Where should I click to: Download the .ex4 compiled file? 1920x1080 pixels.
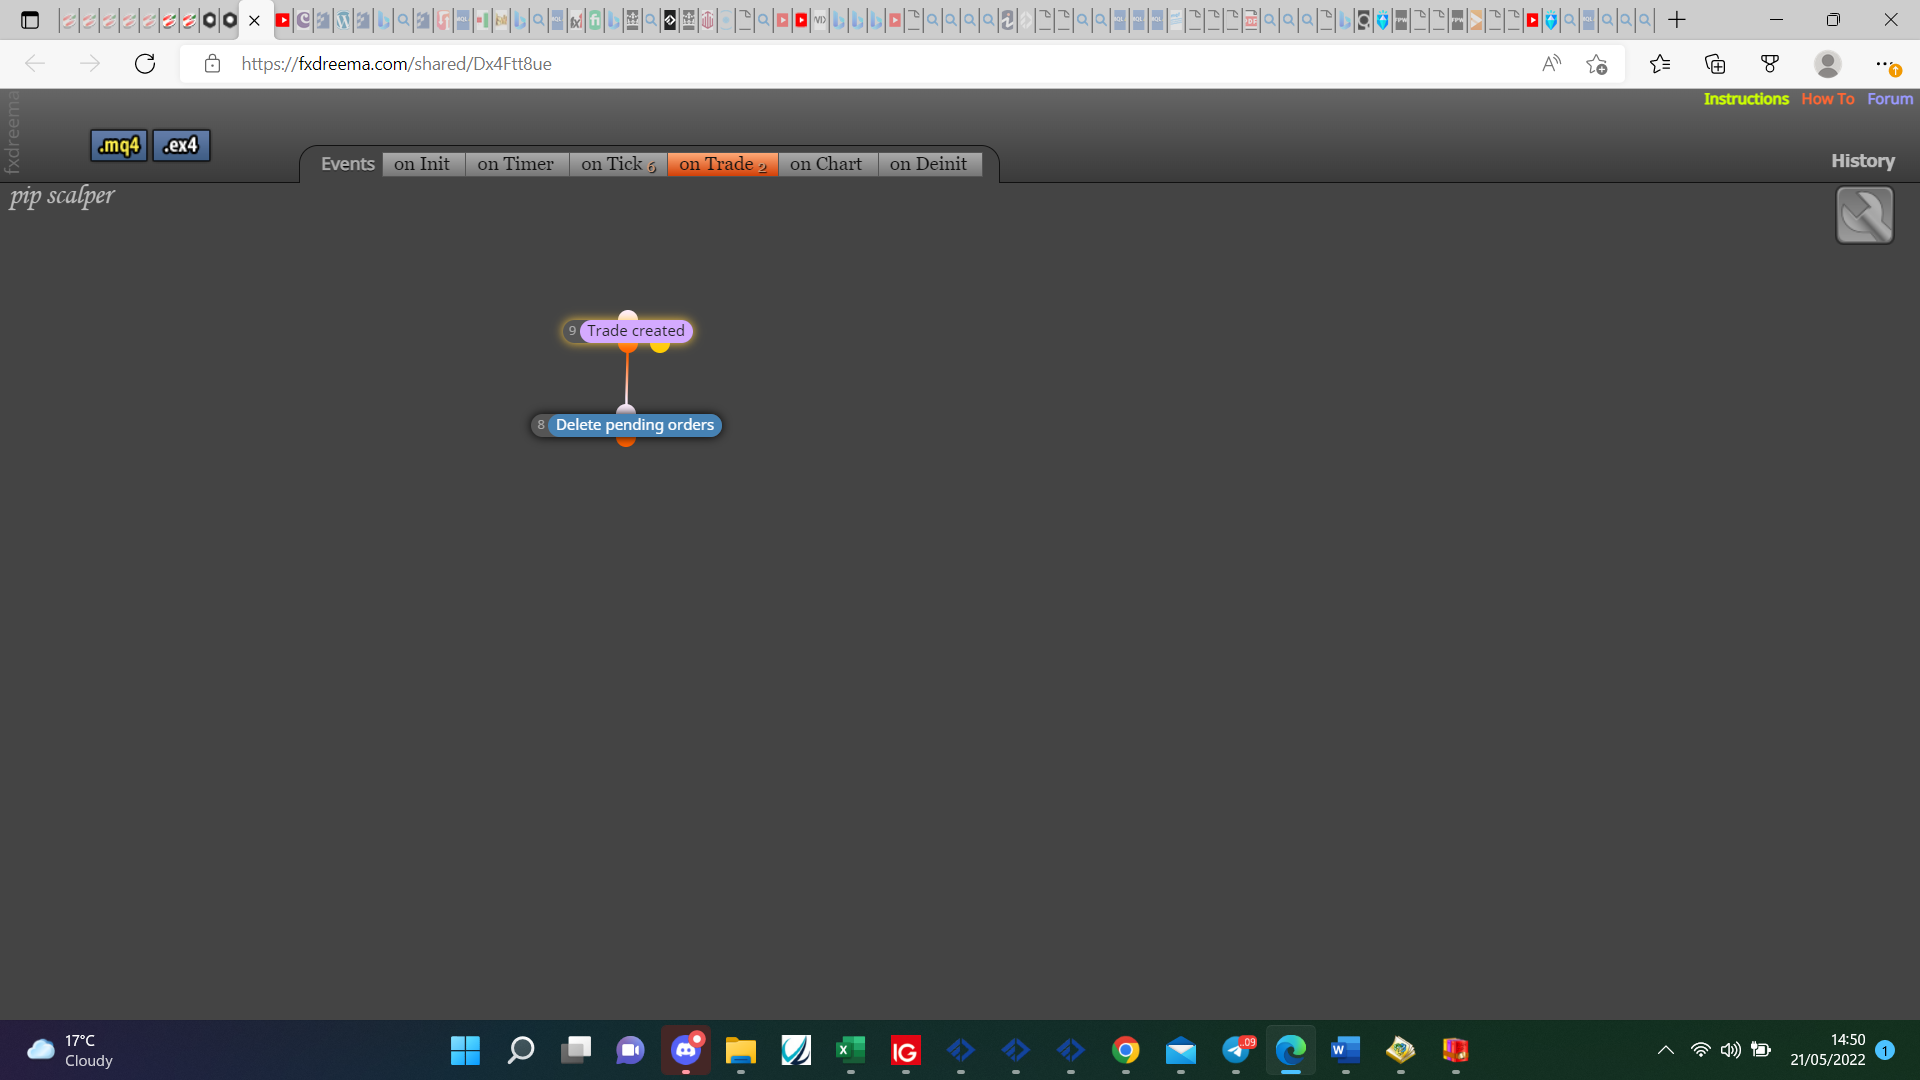[x=181, y=146]
